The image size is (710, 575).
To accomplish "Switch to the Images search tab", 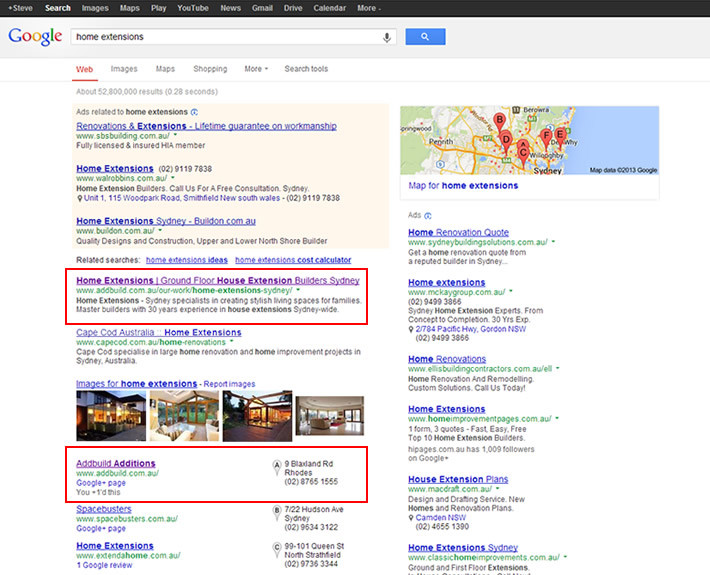I will pos(124,69).
